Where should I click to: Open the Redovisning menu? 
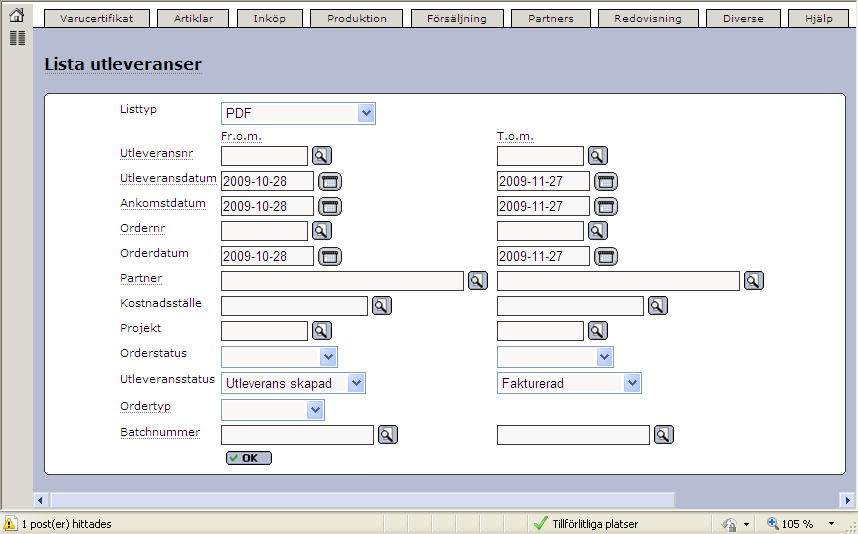(x=648, y=18)
